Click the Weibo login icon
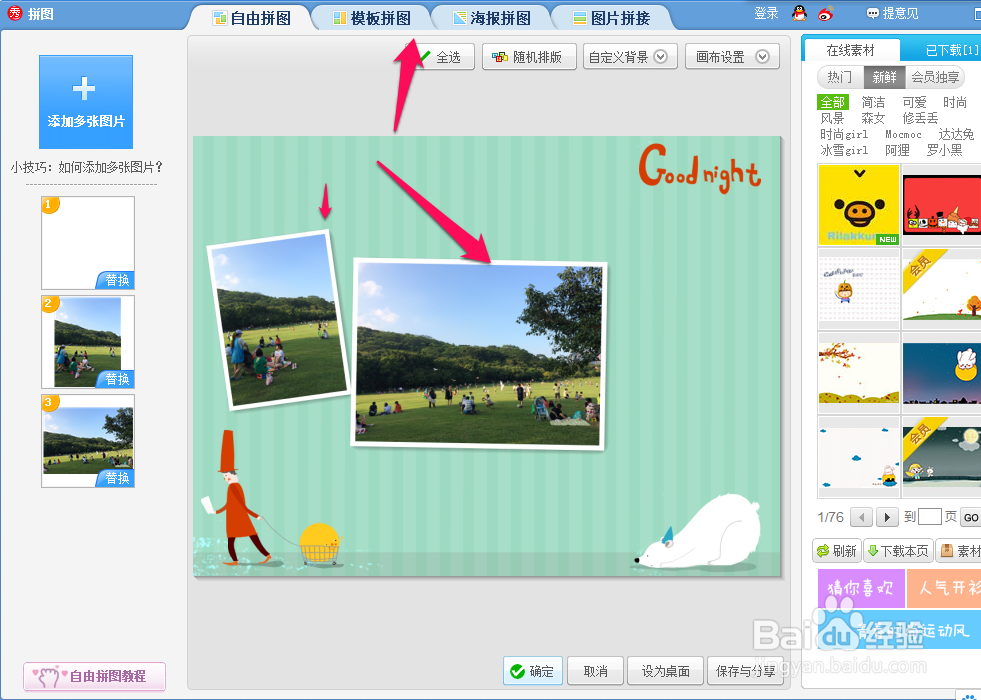 tap(826, 13)
